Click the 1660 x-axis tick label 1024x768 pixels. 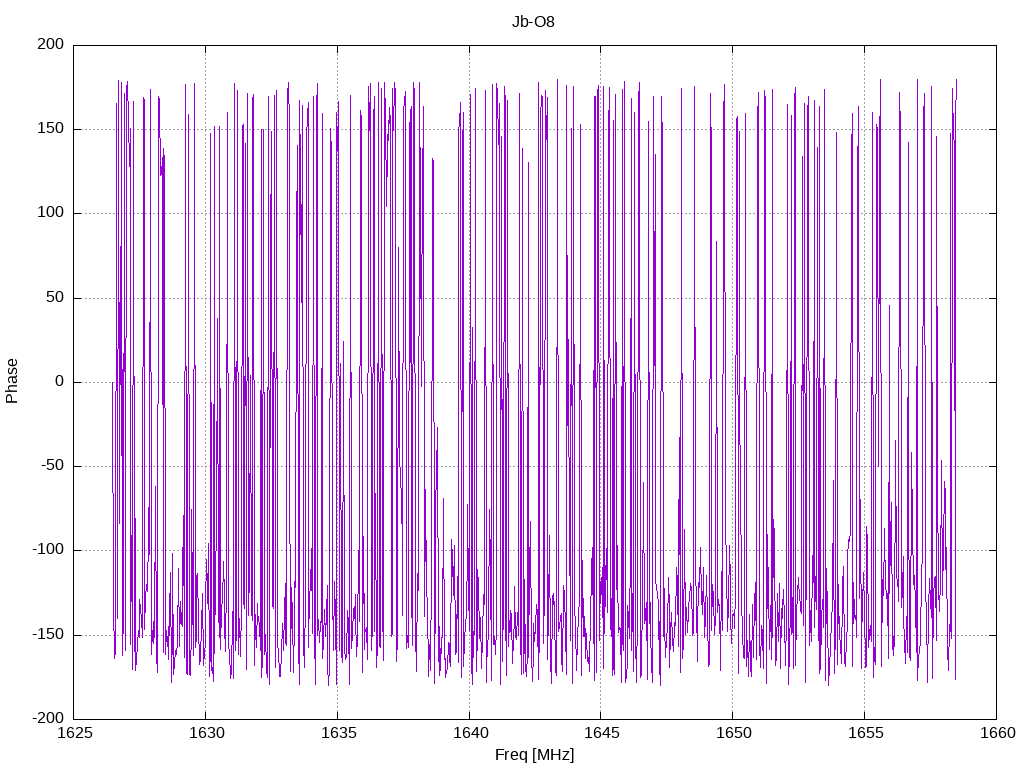(997, 733)
